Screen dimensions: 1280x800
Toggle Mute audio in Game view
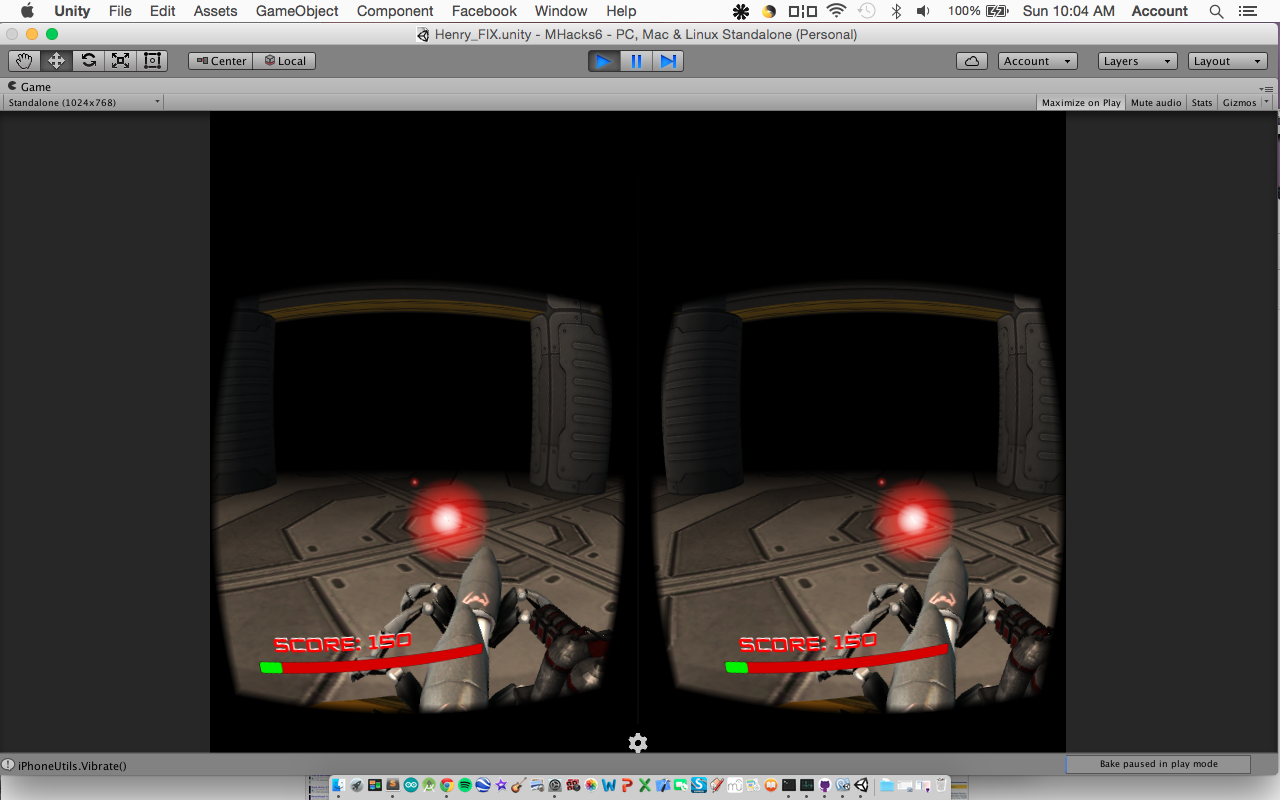1156,102
